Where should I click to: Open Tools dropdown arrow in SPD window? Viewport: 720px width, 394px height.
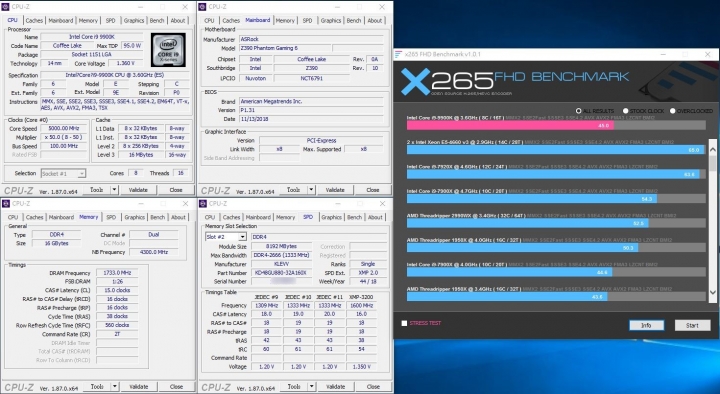tap(312, 387)
